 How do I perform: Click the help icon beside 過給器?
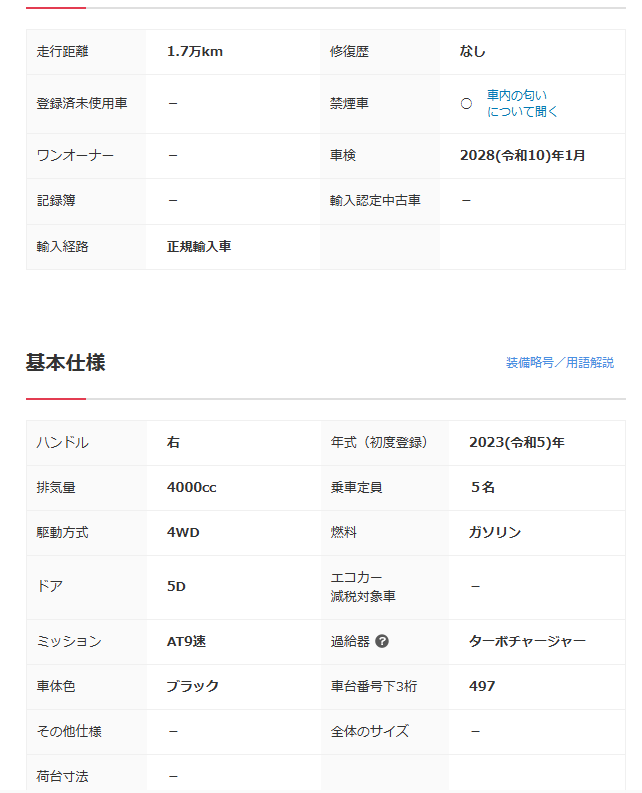click(382, 642)
